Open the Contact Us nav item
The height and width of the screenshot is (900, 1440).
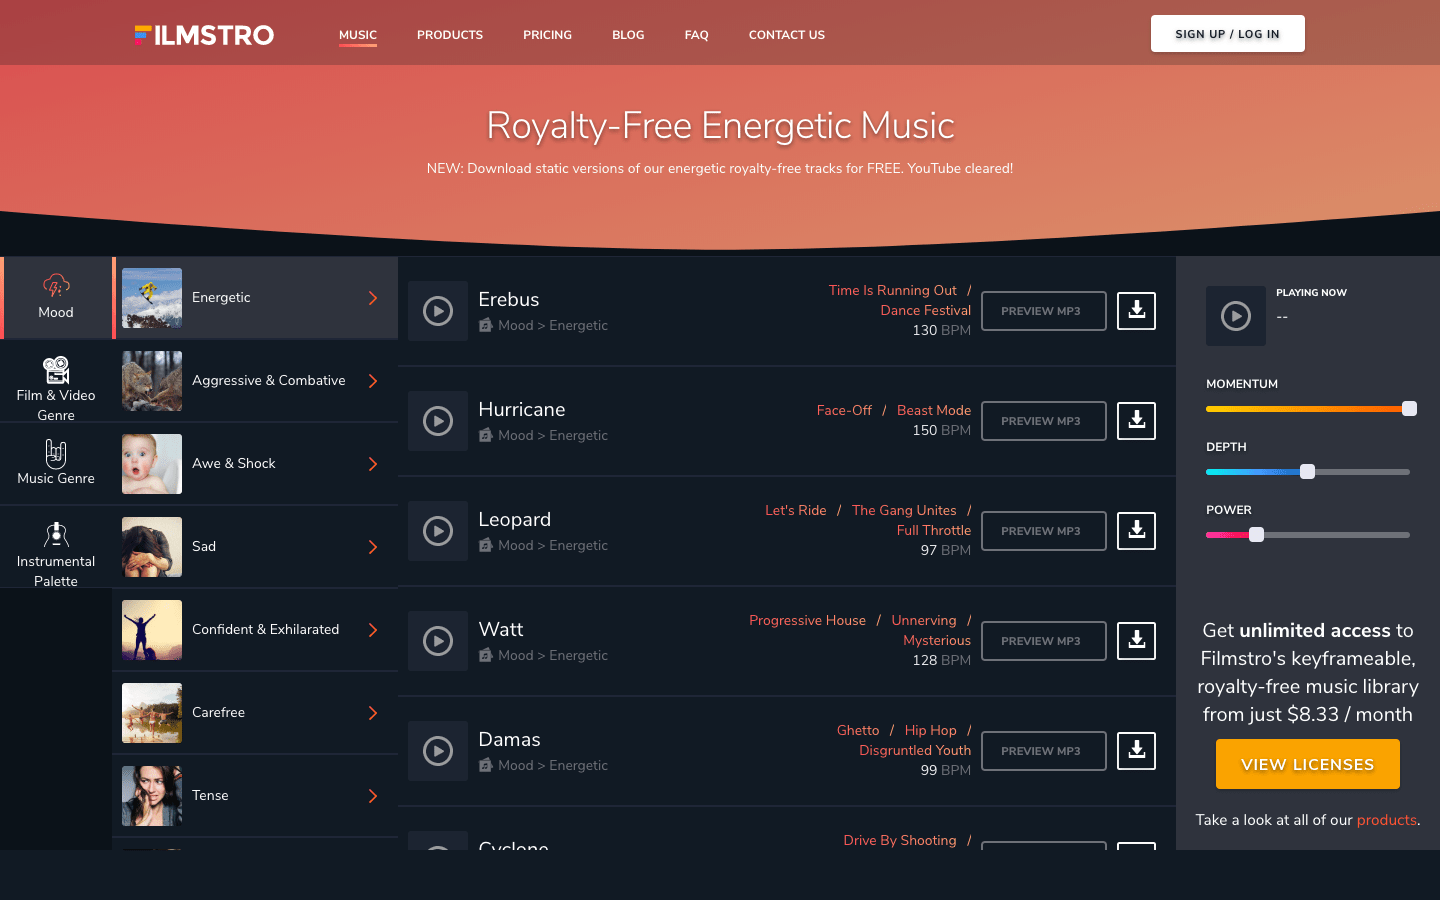click(x=787, y=35)
